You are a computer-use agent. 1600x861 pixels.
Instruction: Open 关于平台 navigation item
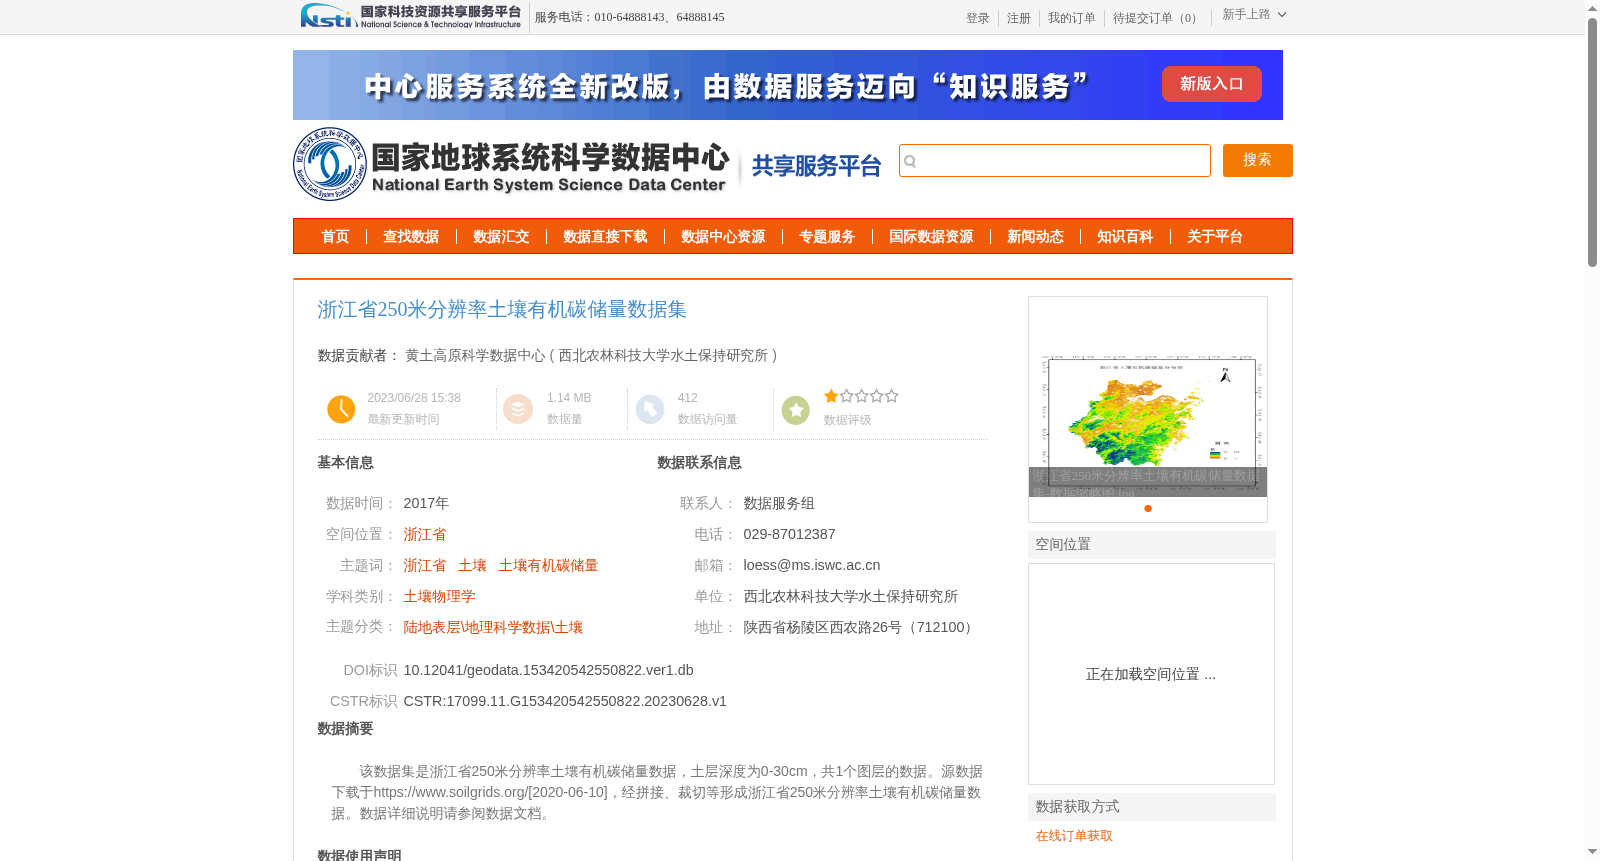click(1215, 237)
